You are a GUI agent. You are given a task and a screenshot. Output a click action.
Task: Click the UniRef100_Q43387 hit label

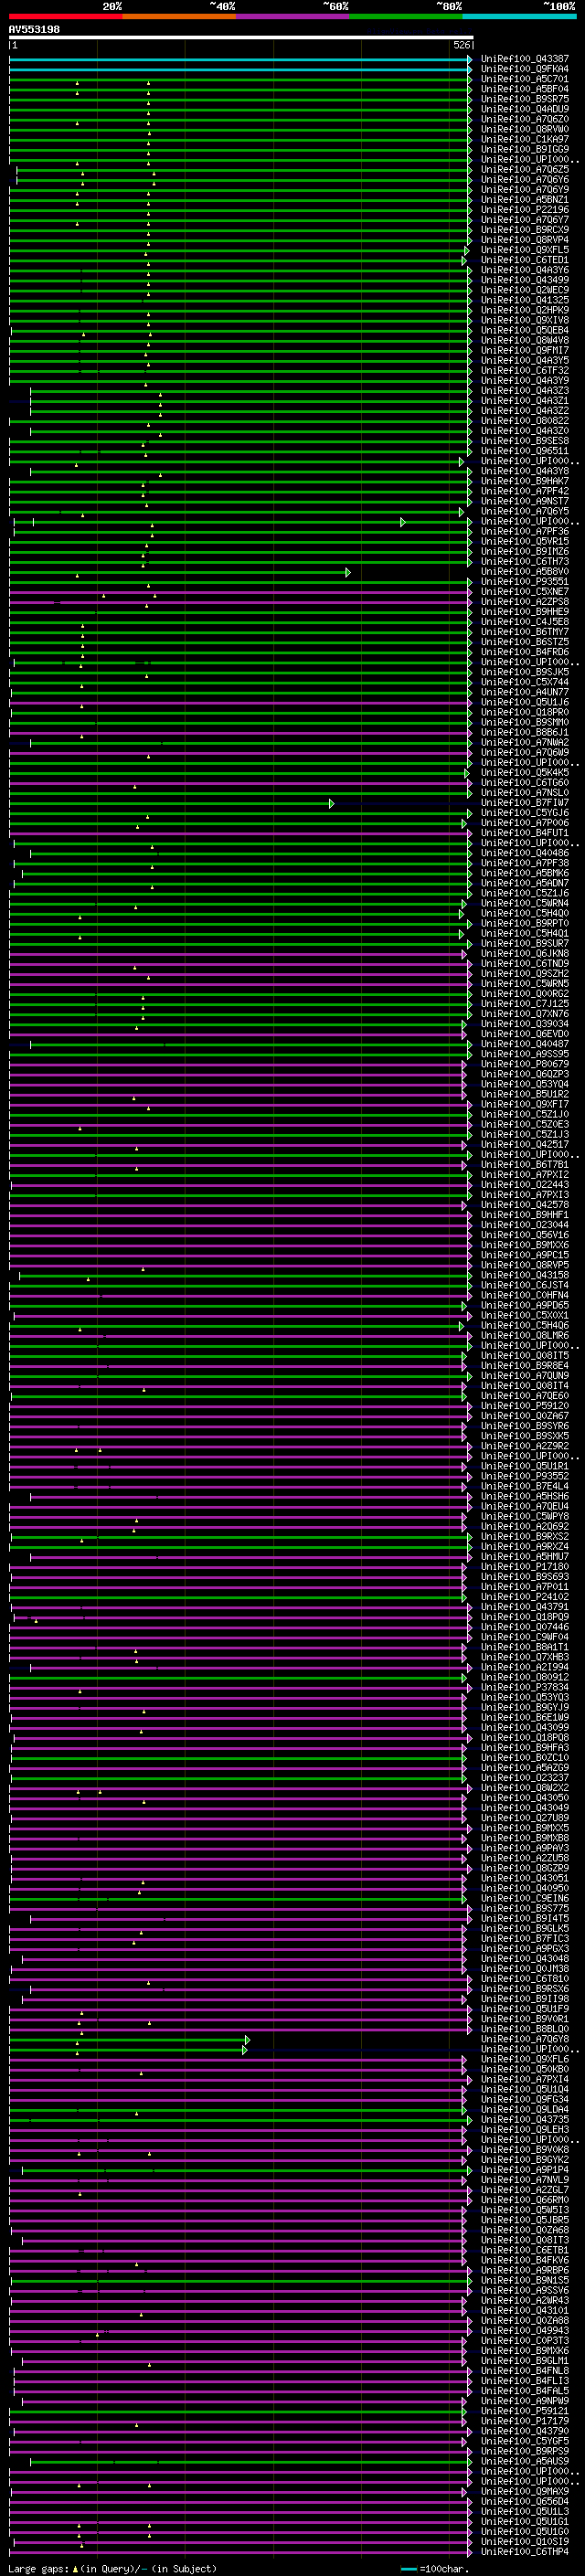coord(524,59)
